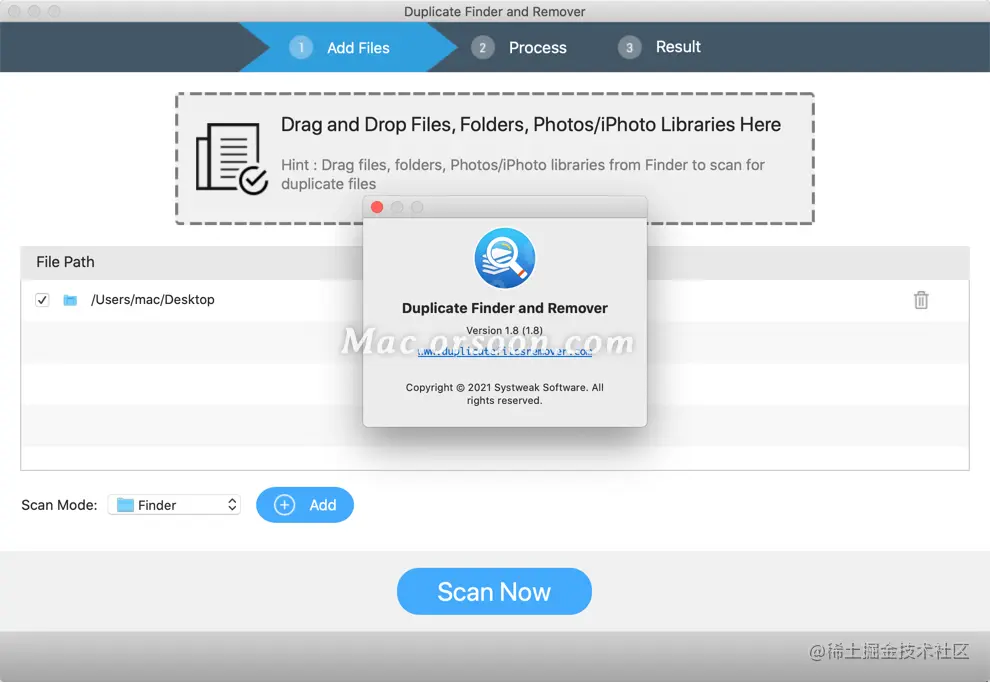Open the website link in About dialog
990x682 pixels.
tap(504, 352)
